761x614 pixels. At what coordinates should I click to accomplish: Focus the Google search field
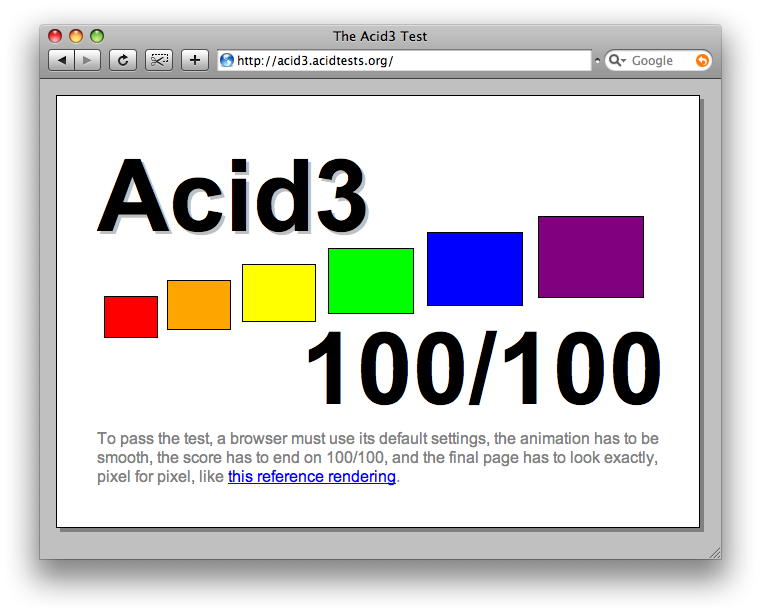658,60
